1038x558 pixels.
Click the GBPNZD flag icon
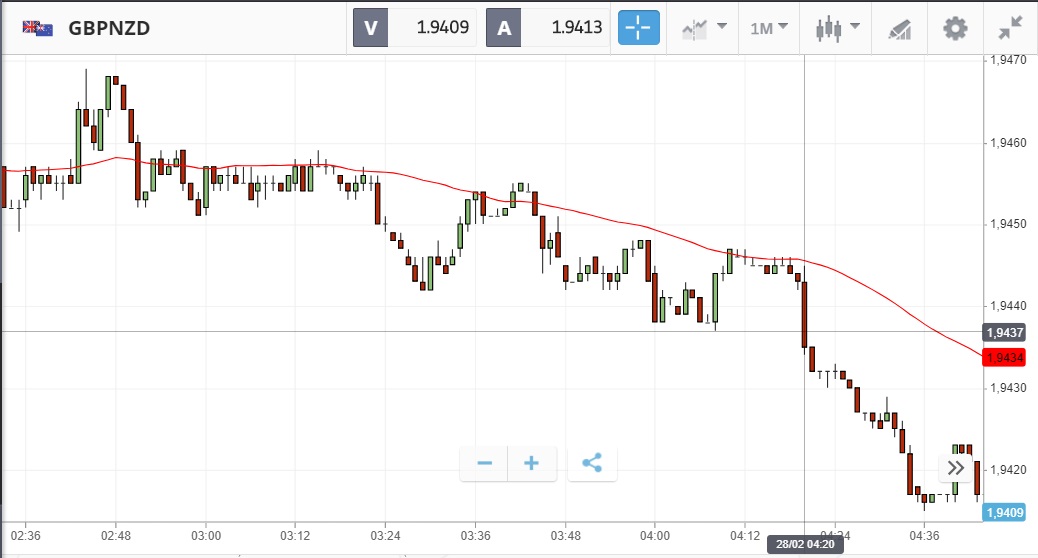point(38,28)
